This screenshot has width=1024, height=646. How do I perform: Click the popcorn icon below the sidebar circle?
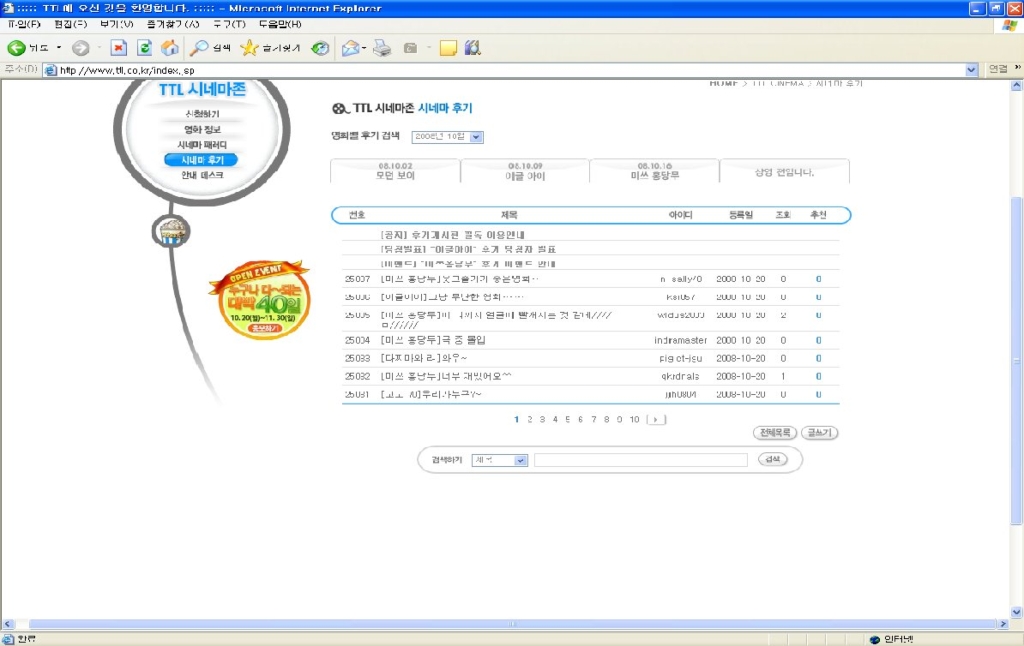(172, 231)
